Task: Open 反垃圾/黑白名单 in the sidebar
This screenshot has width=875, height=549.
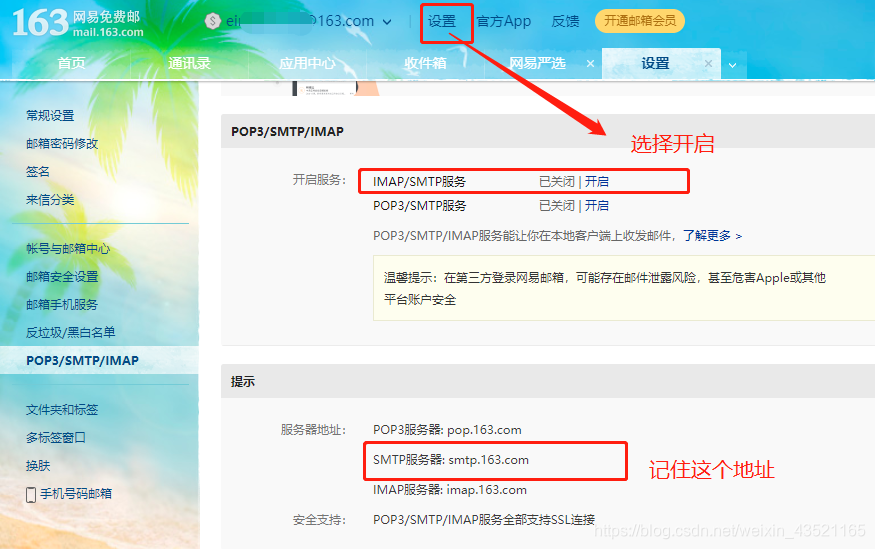Action: 70,332
